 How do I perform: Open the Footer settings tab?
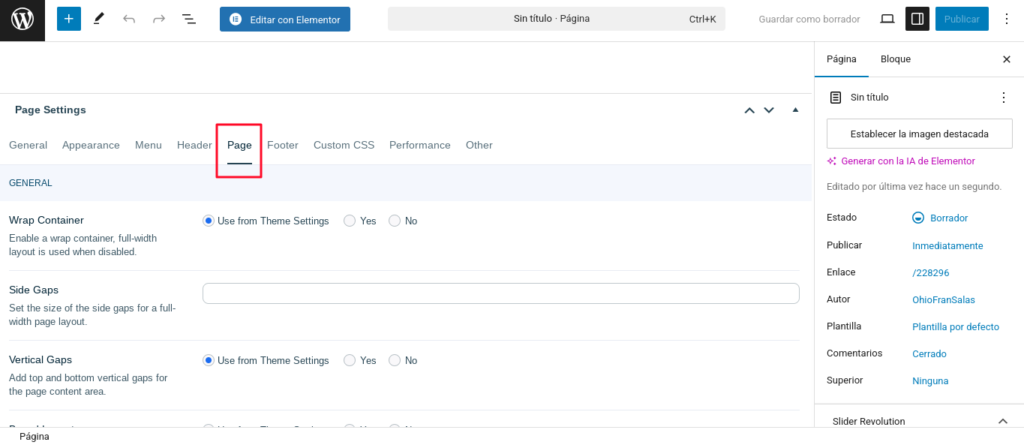[x=282, y=145]
